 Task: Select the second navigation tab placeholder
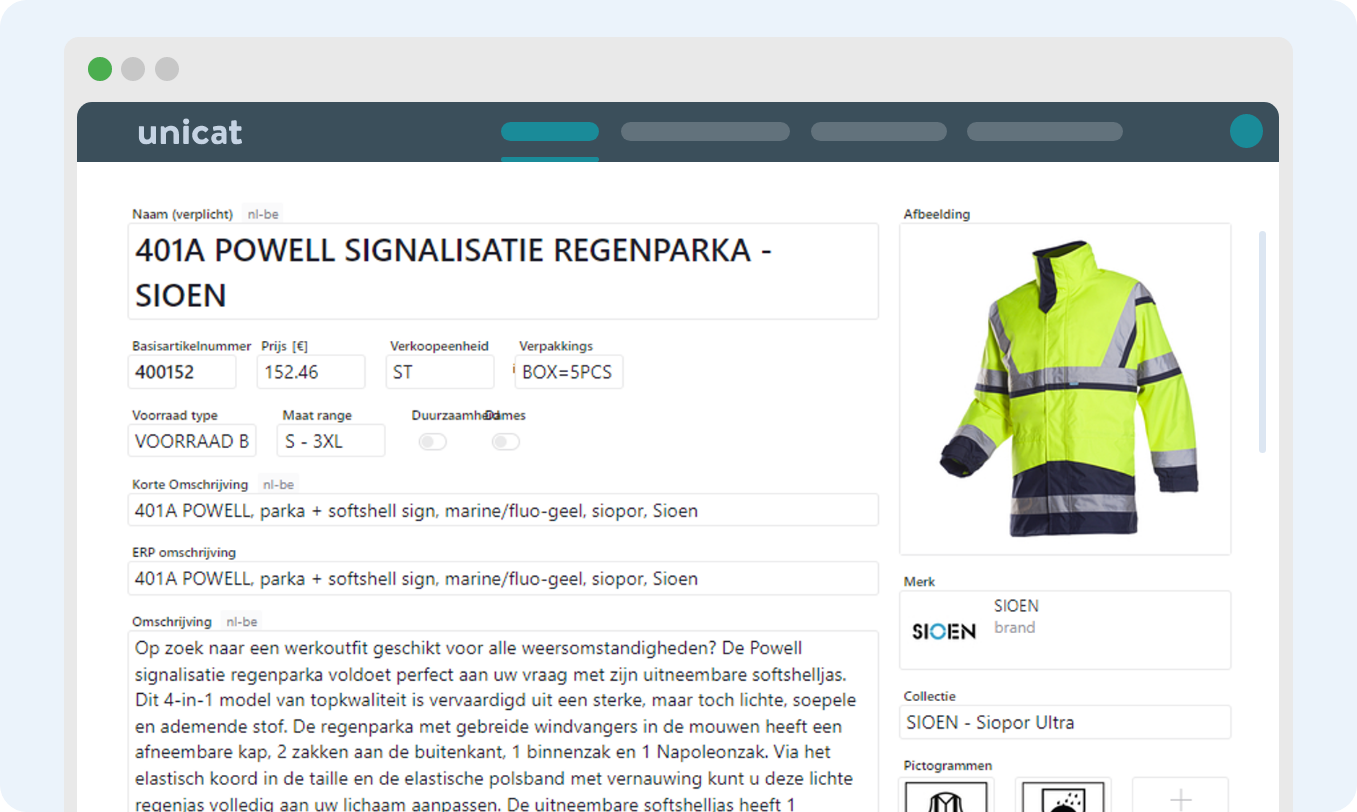[x=704, y=132]
